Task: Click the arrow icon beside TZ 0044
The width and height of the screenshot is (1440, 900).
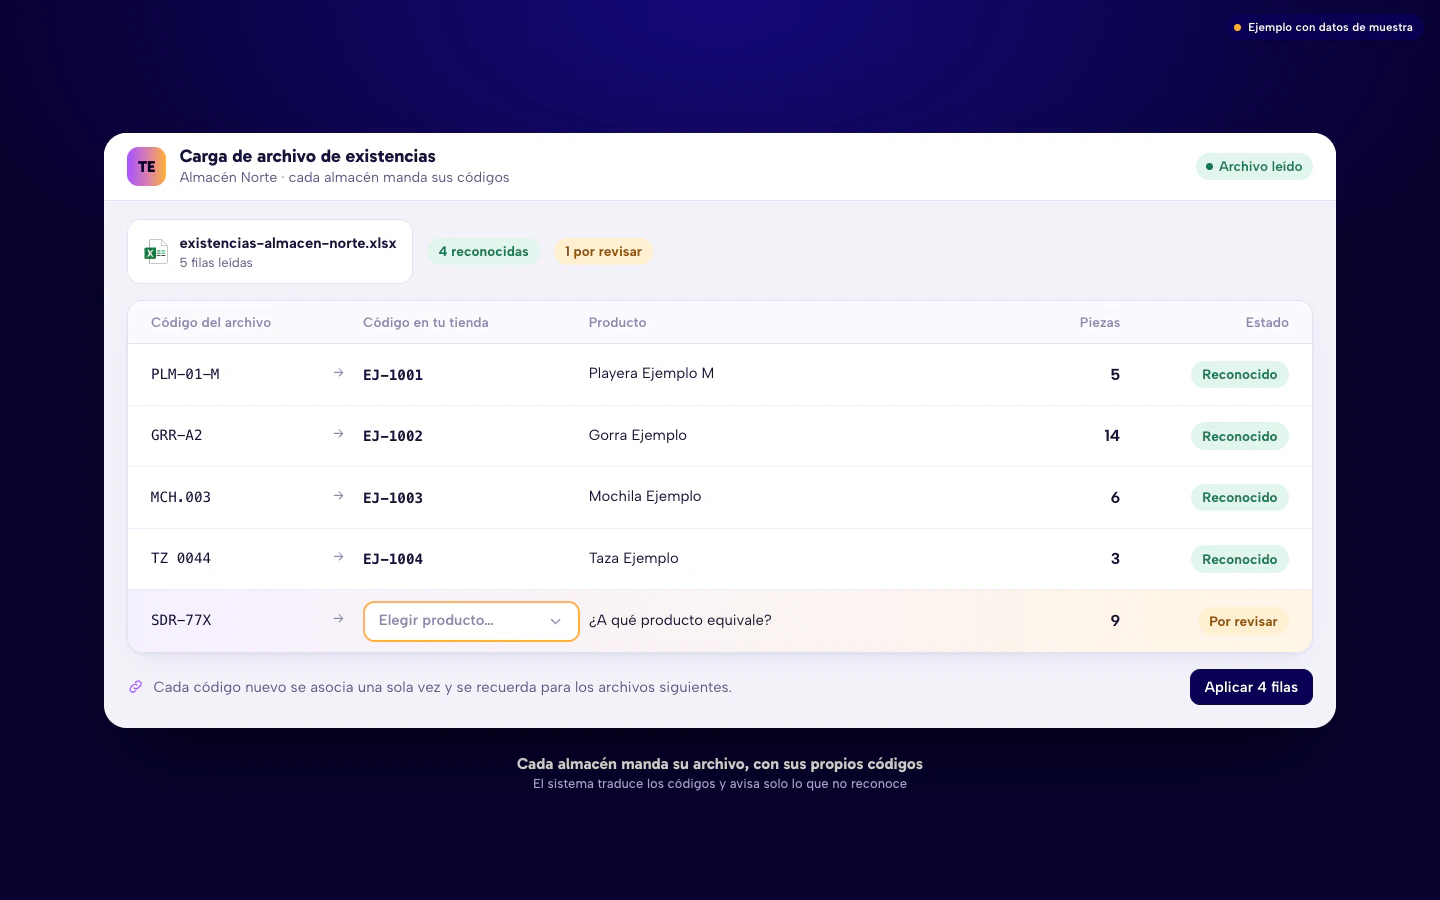Action: point(338,557)
